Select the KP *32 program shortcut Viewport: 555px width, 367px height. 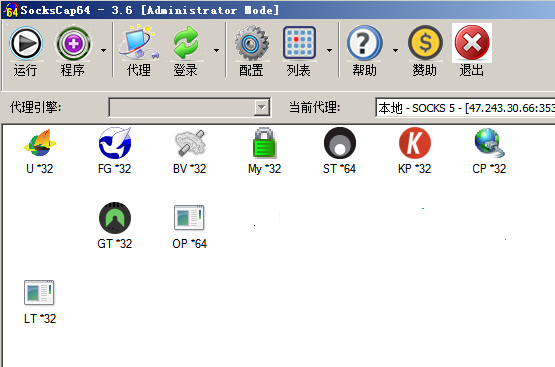point(414,151)
